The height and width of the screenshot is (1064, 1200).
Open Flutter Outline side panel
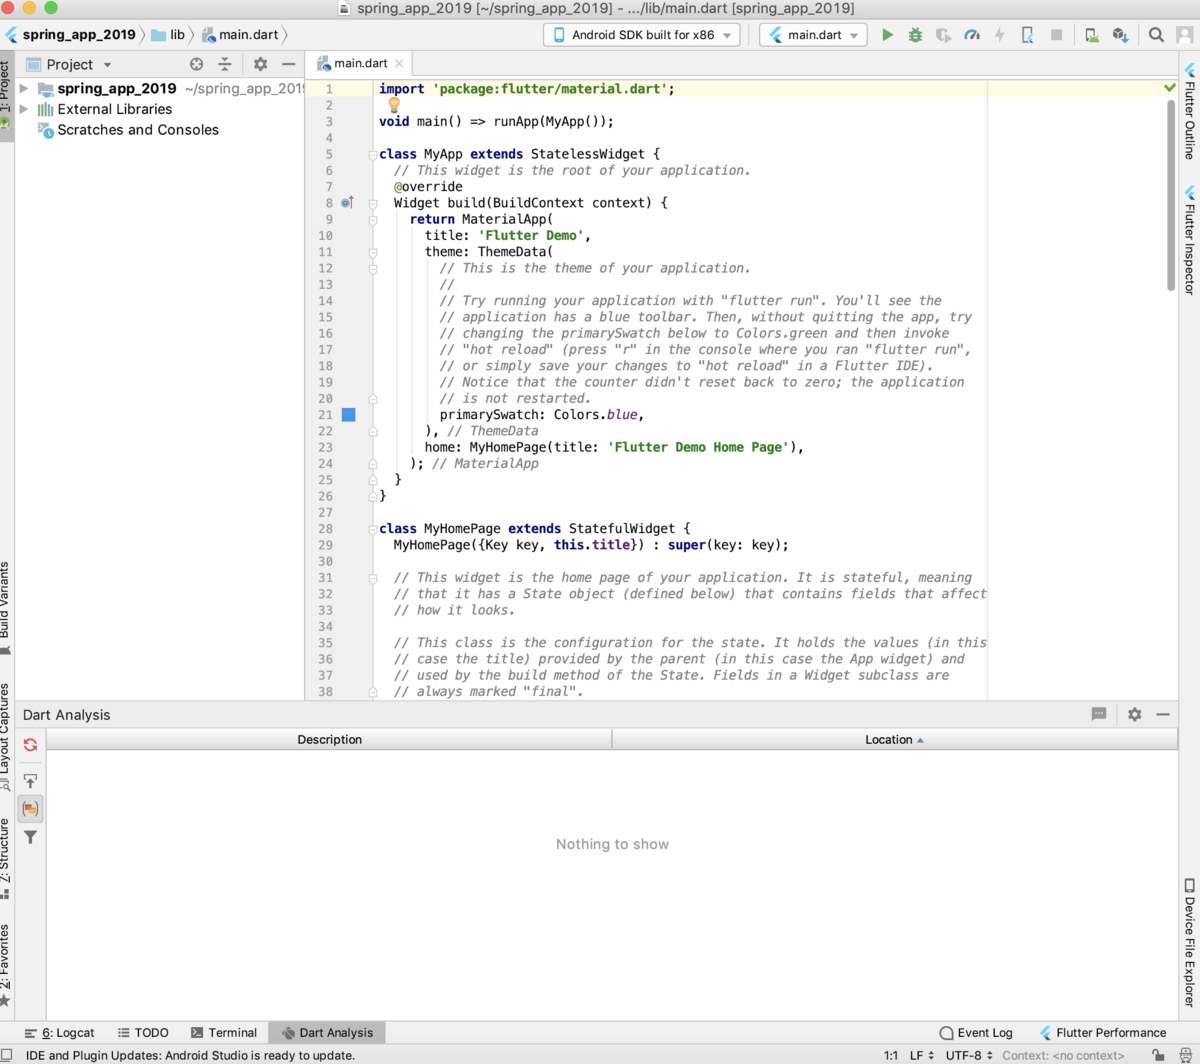coord(1190,112)
